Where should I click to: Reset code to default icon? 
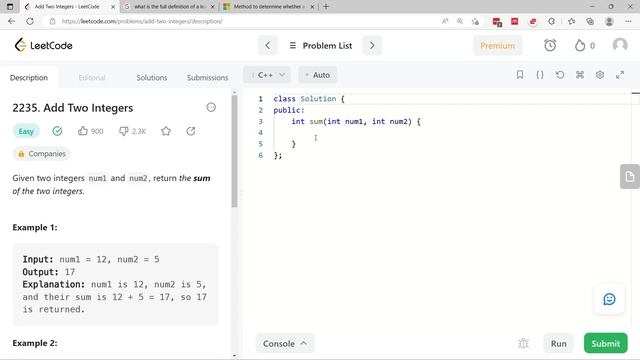pyautogui.click(x=560, y=75)
